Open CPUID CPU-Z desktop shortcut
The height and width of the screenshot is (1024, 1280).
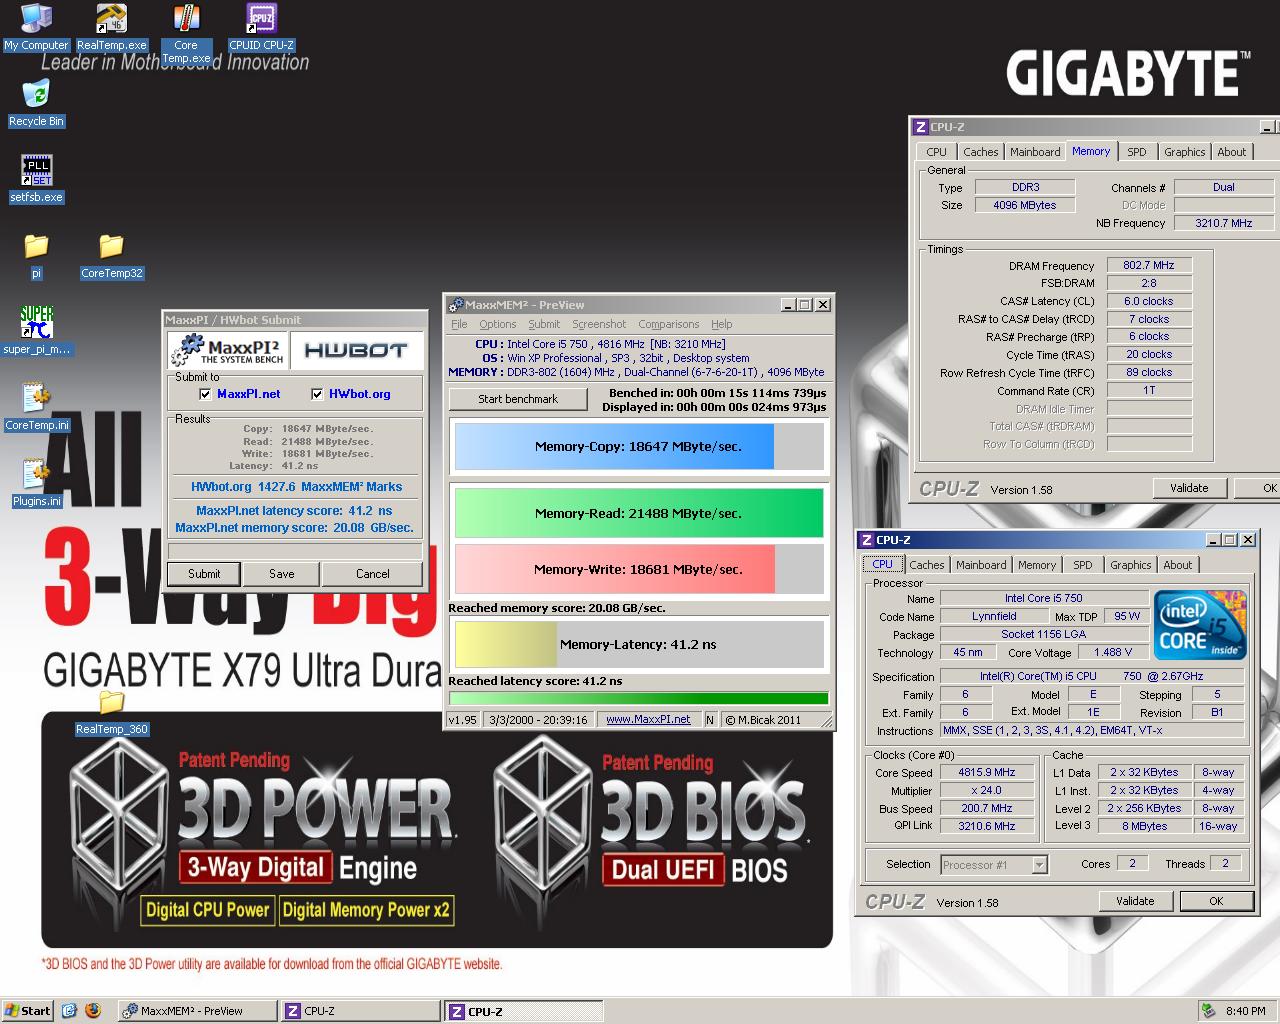coord(261,27)
